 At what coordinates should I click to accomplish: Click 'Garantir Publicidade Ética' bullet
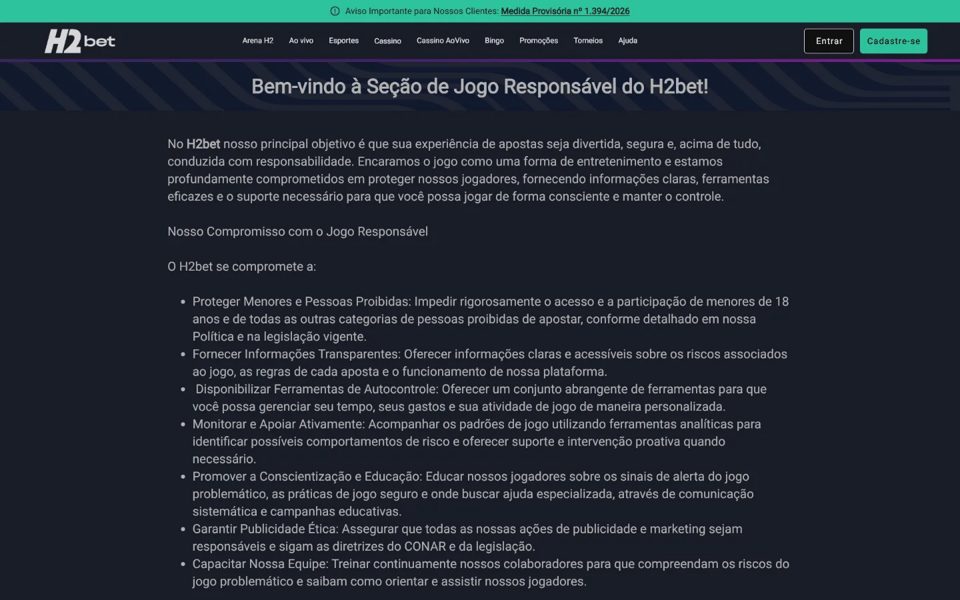(x=467, y=538)
